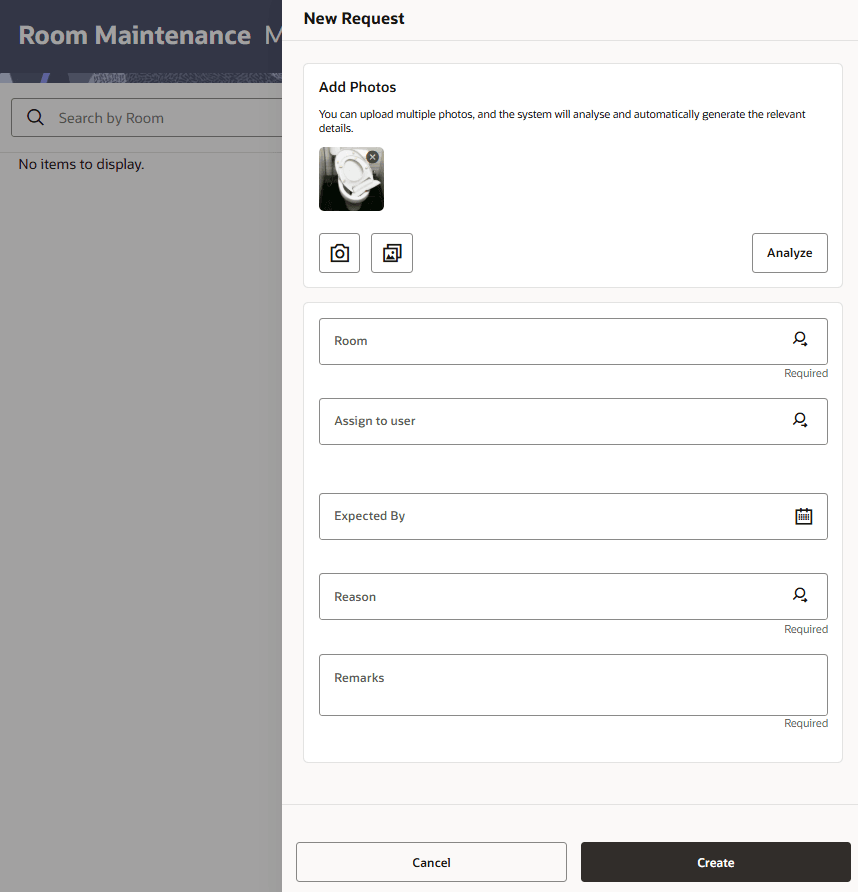Image resolution: width=858 pixels, height=892 pixels.
Task: Click the Search by Room box
Action: coord(147,118)
